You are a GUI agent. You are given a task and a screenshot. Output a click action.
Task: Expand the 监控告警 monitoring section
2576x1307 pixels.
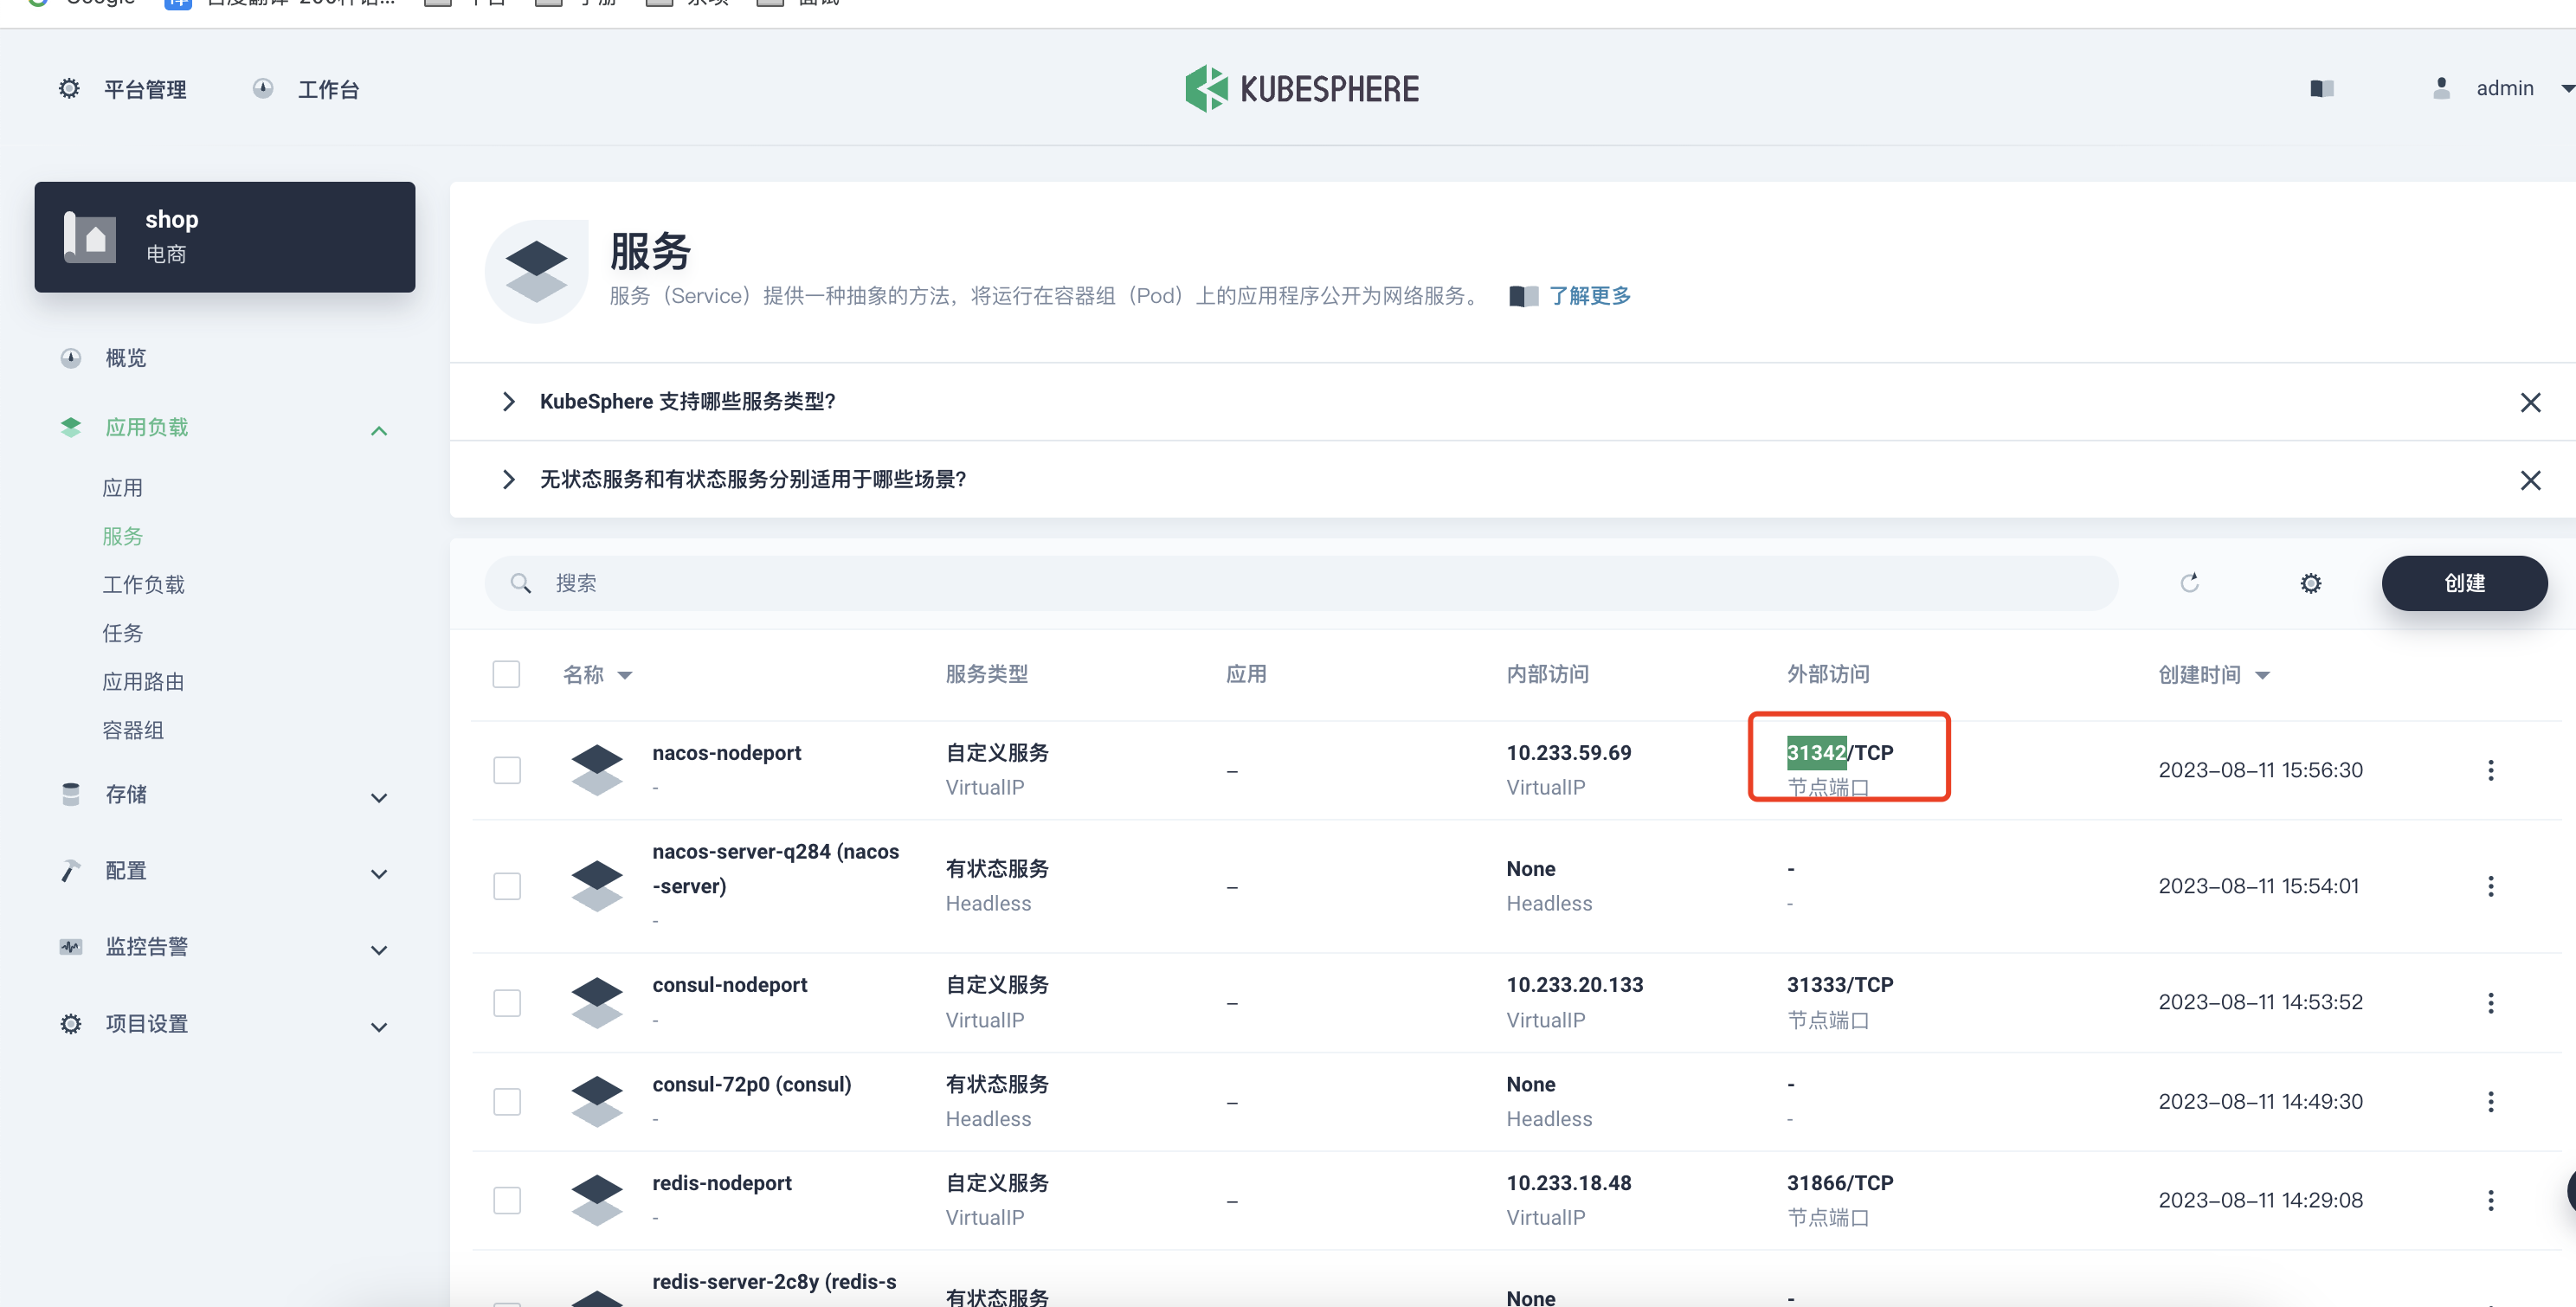click(379, 949)
